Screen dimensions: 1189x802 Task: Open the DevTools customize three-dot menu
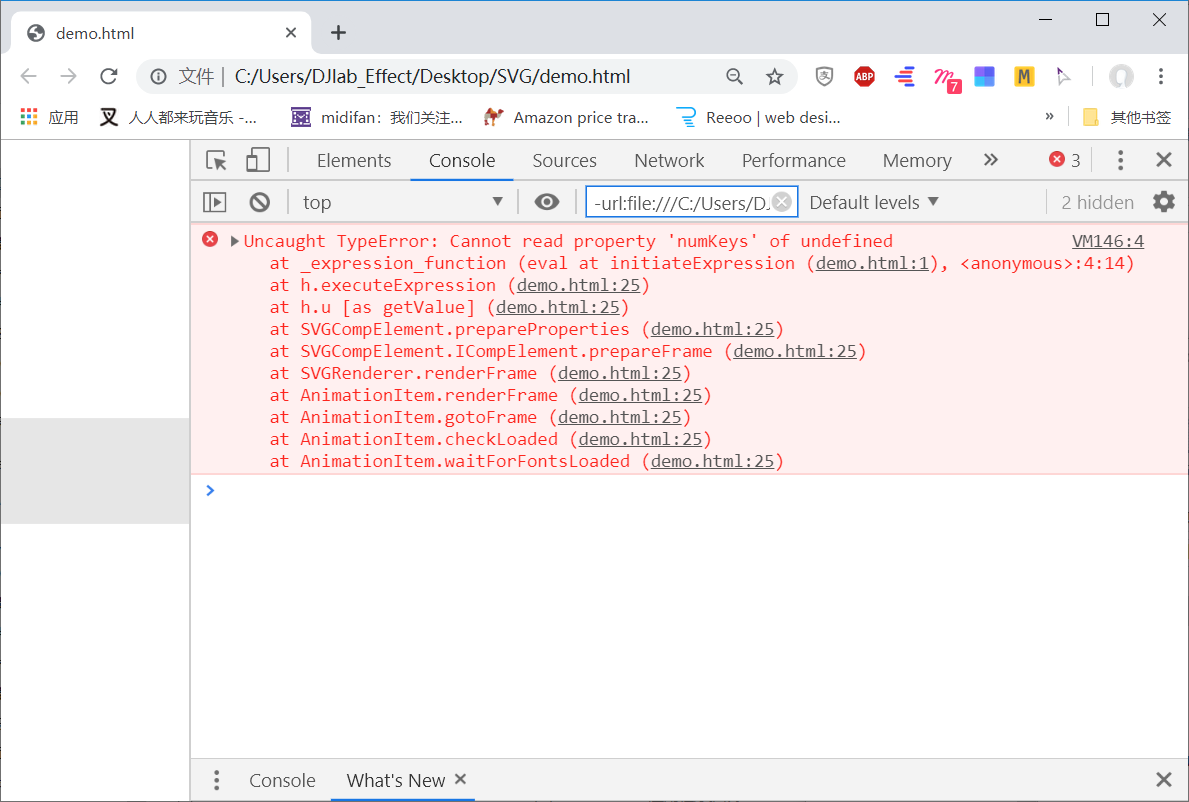(1120, 160)
